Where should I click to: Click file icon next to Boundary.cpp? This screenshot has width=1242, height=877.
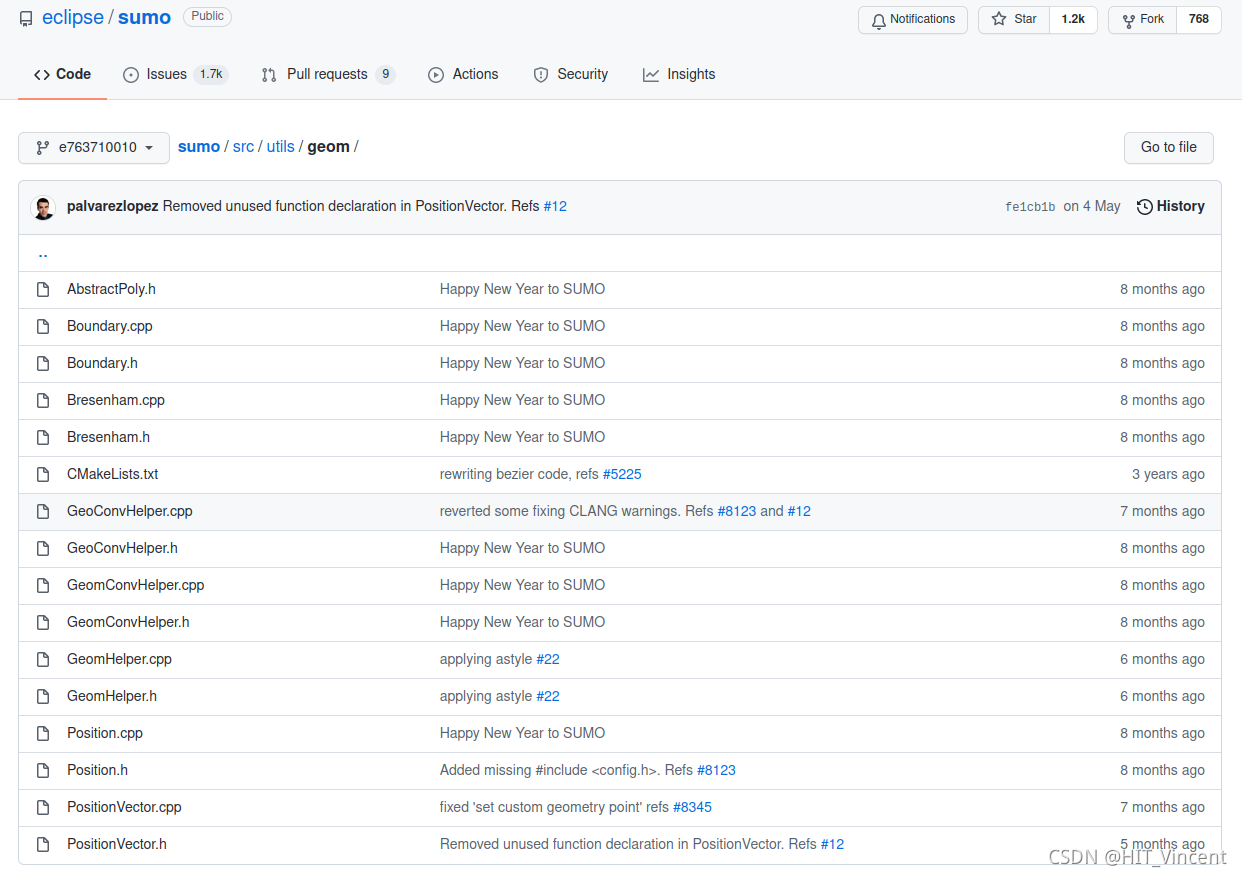coord(43,326)
